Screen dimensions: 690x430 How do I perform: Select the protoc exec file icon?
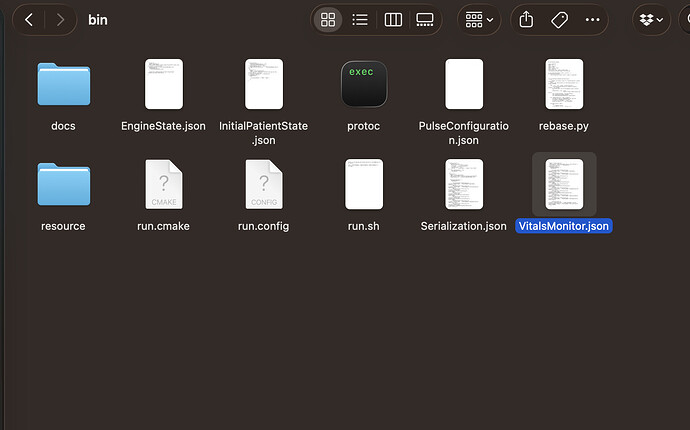tap(363, 84)
